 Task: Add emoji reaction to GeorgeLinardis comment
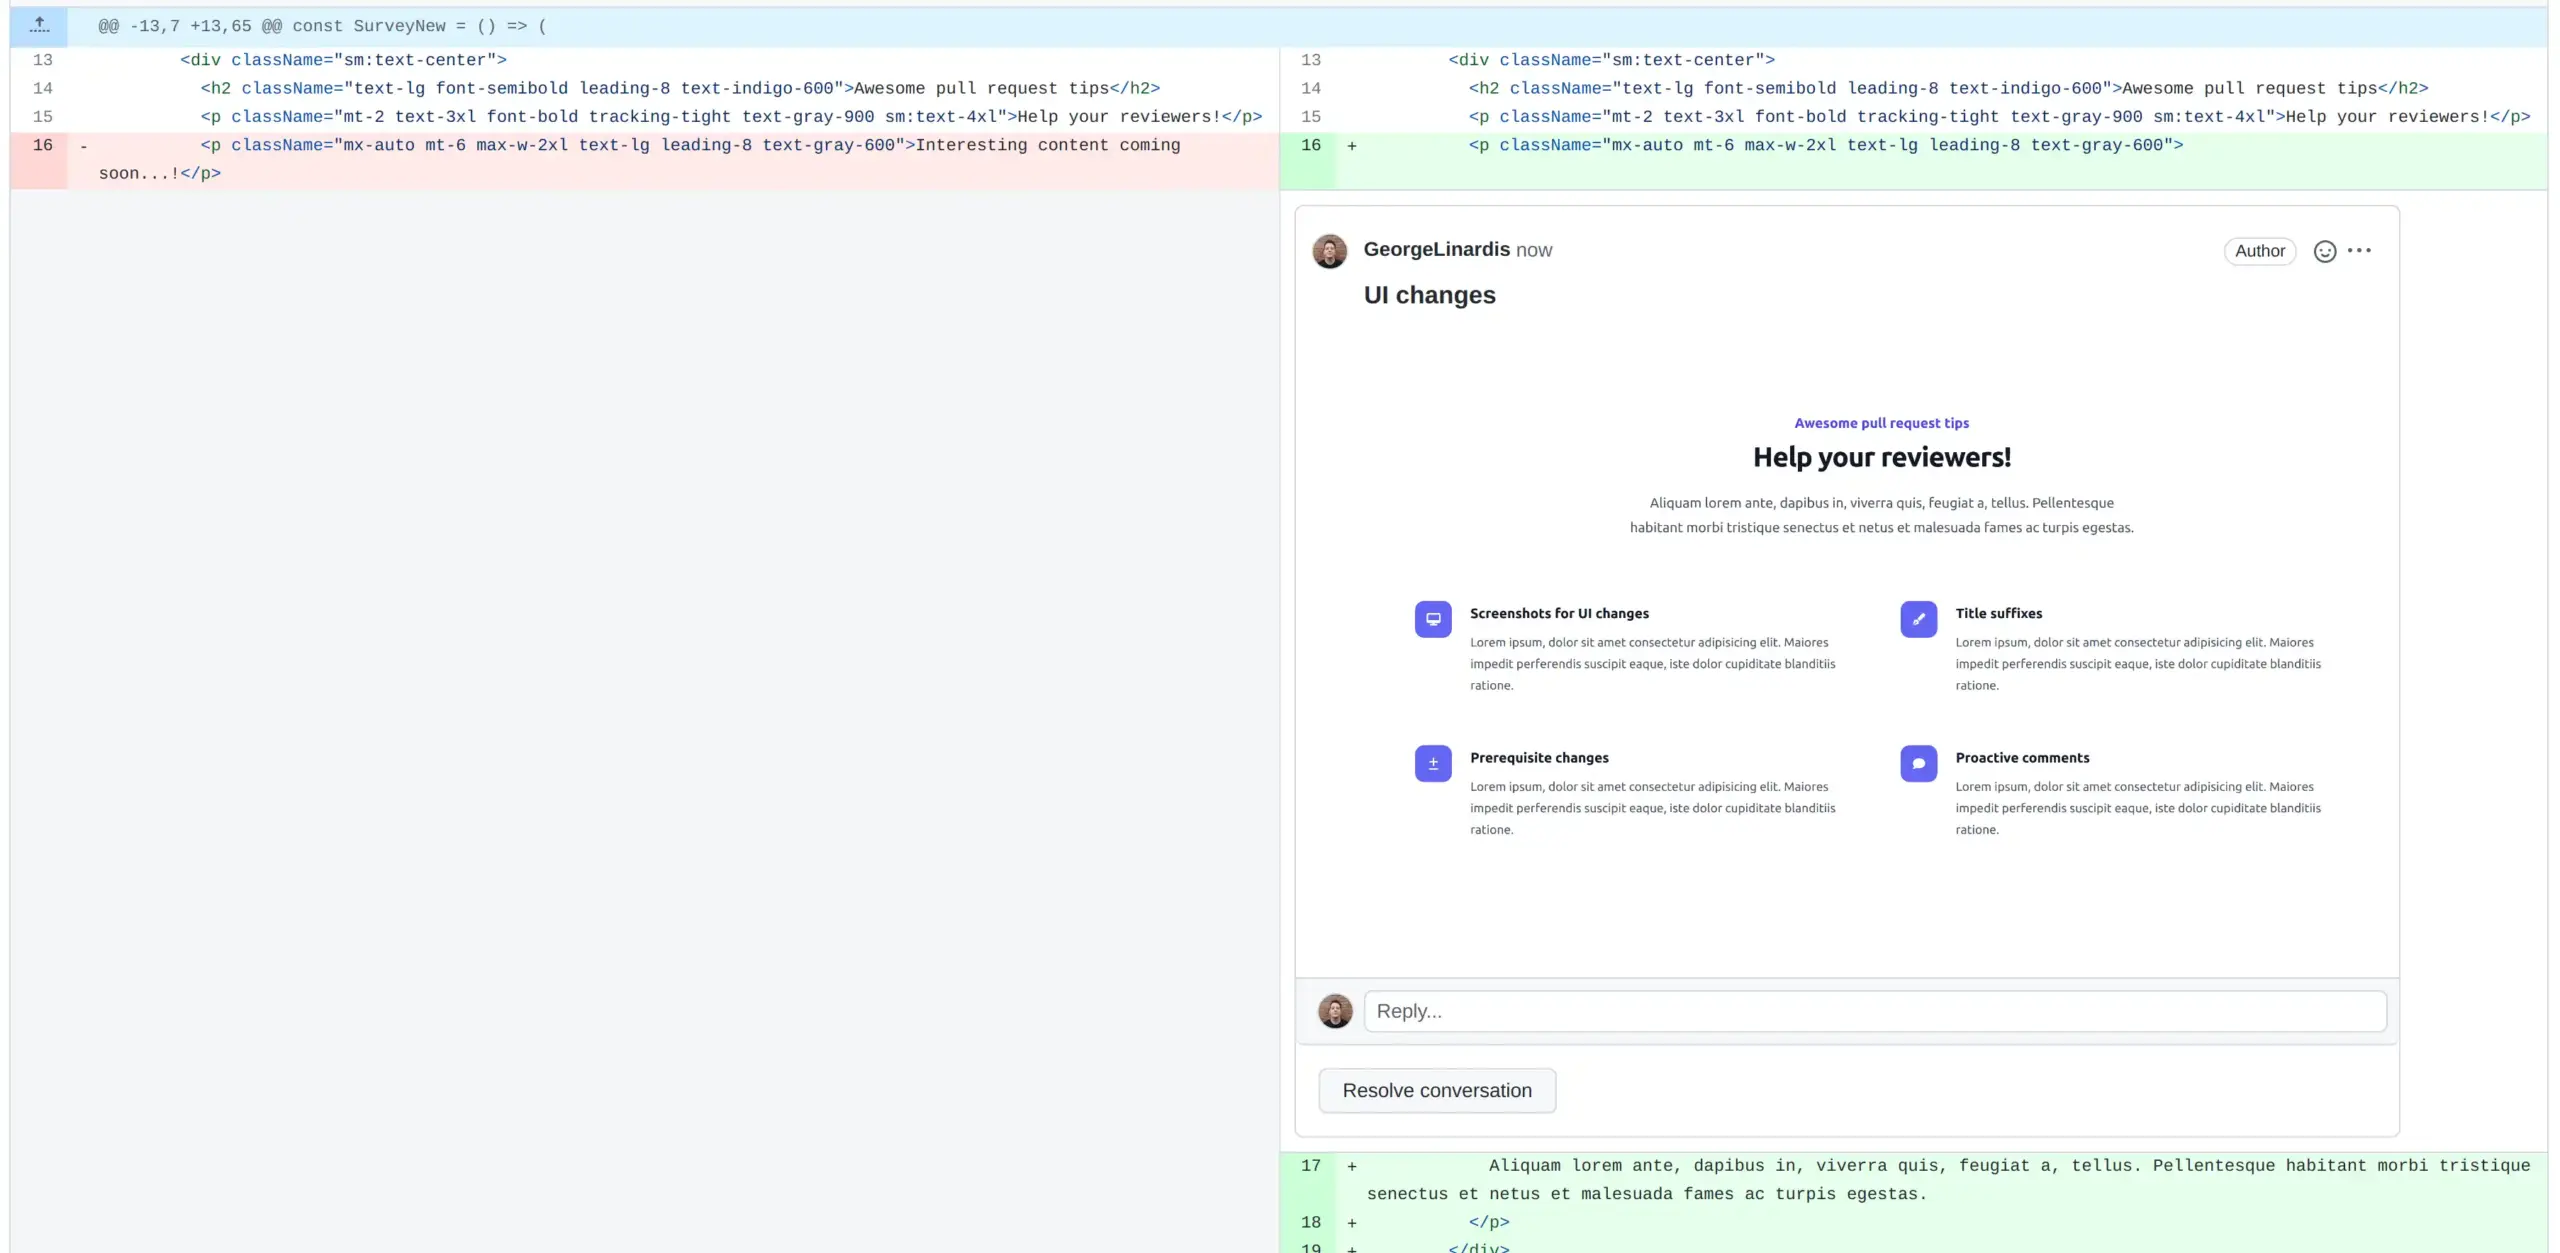pyautogui.click(x=2325, y=251)
